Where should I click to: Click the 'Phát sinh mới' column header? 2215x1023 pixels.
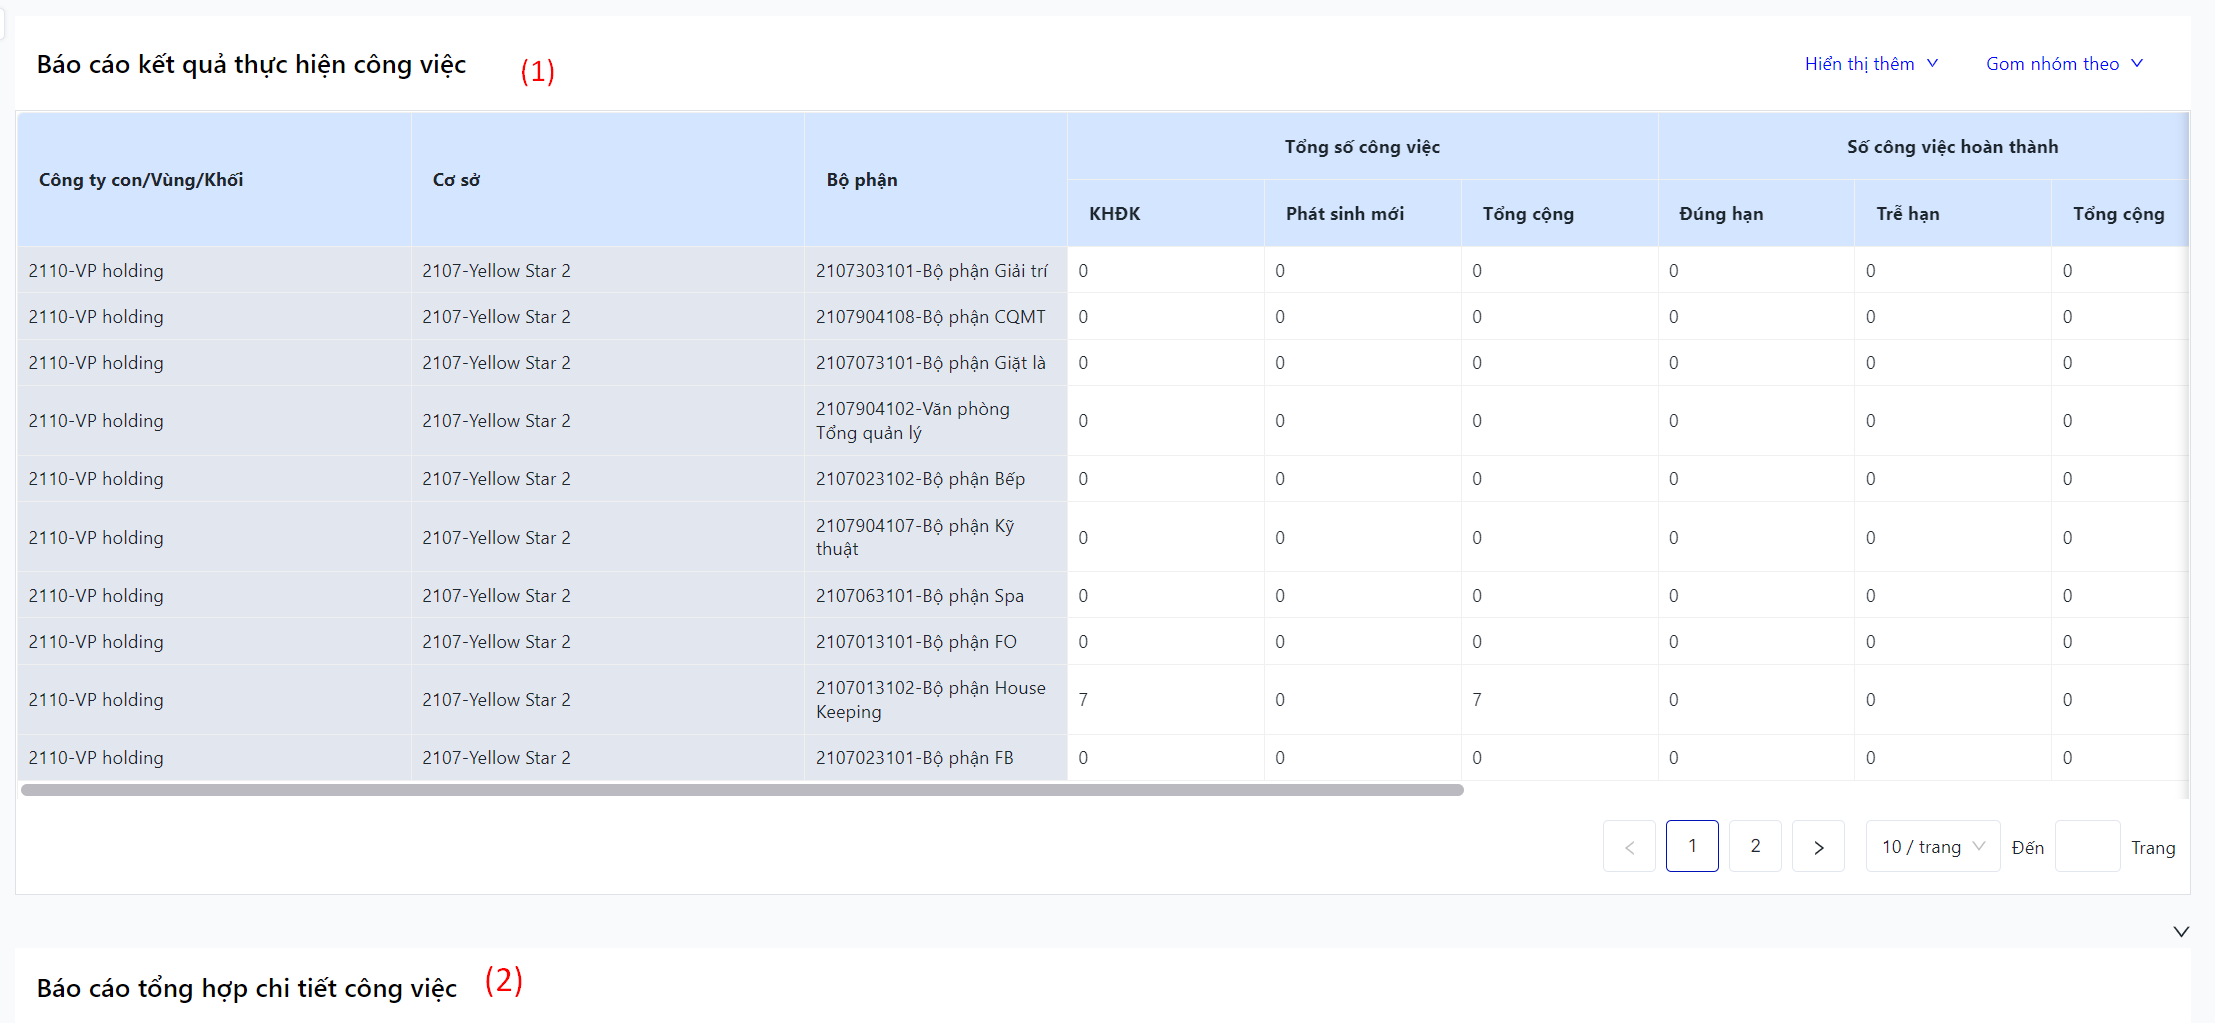[x=1344, y=214]
